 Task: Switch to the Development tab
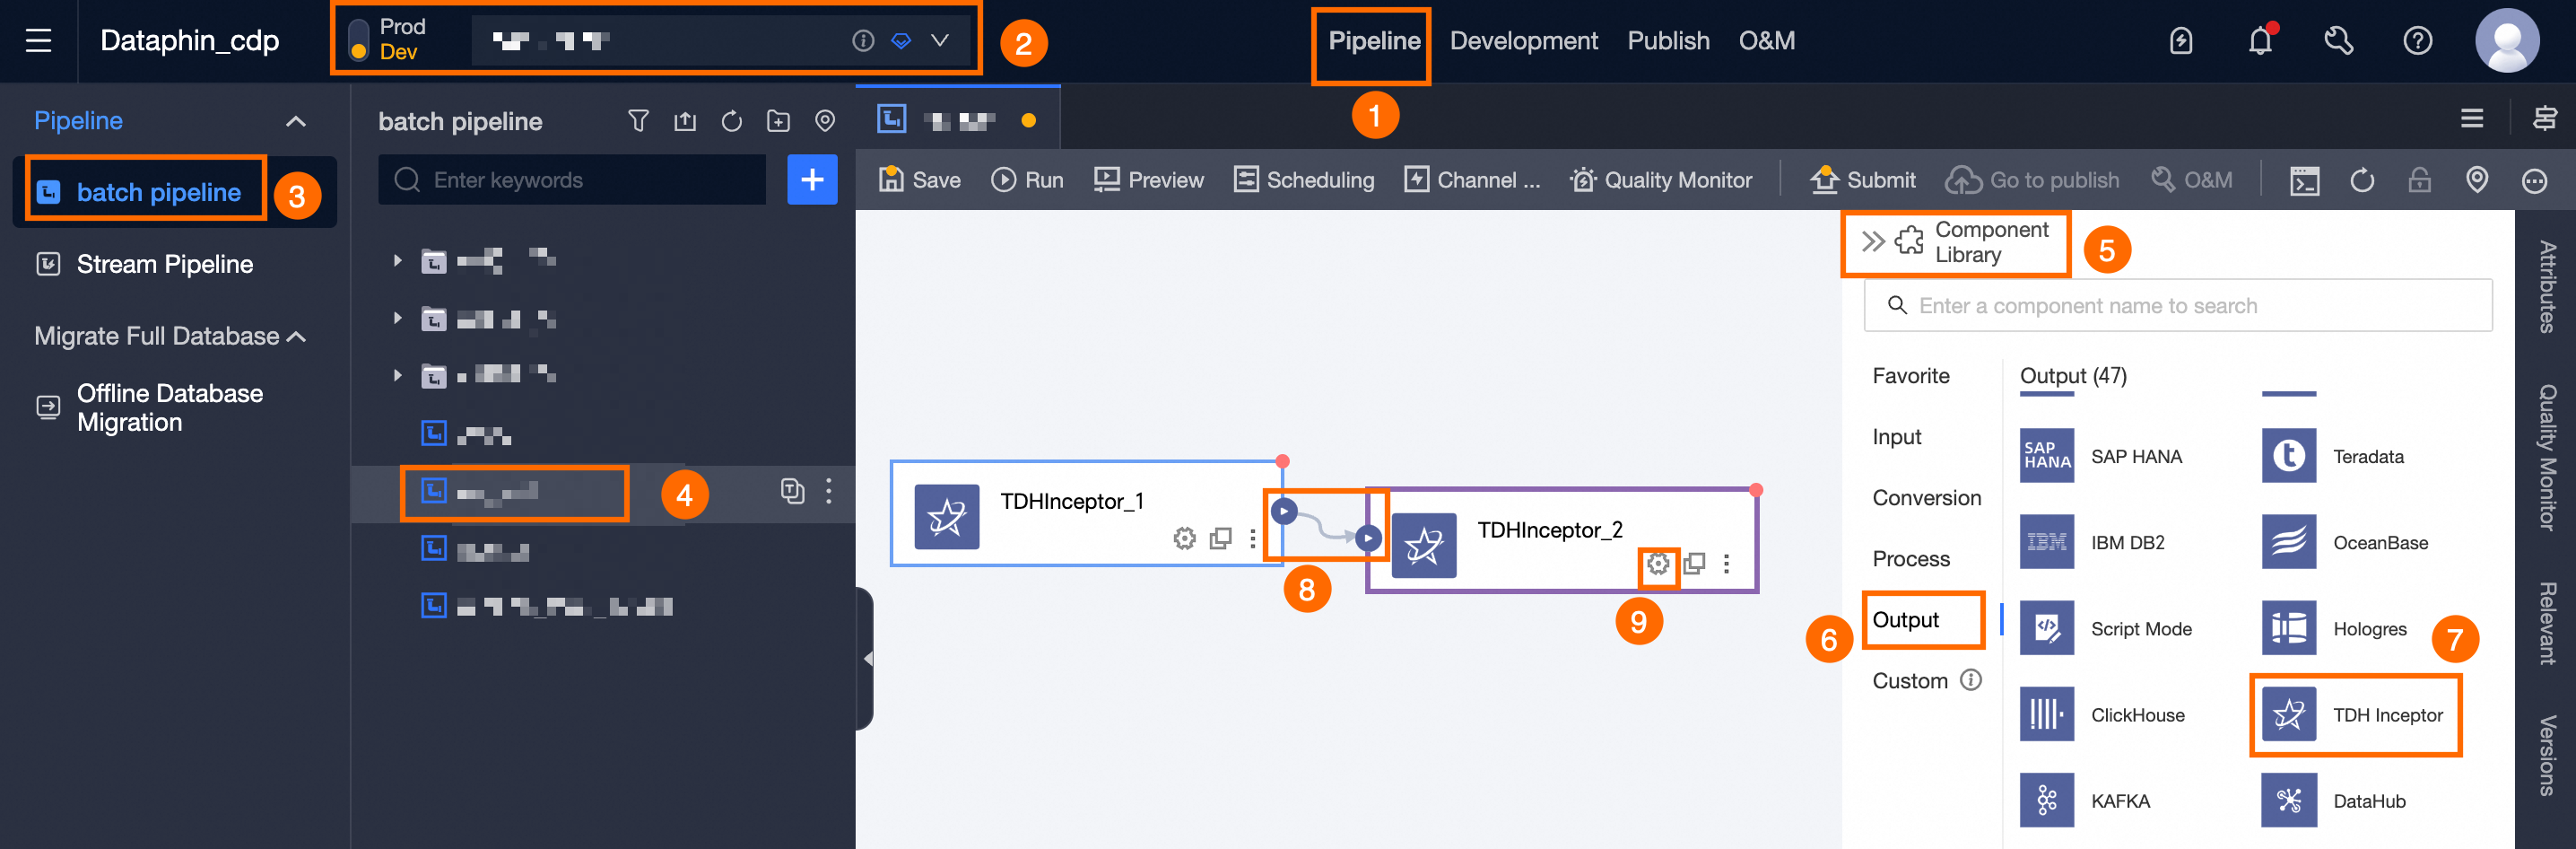tap(1523, 40)
